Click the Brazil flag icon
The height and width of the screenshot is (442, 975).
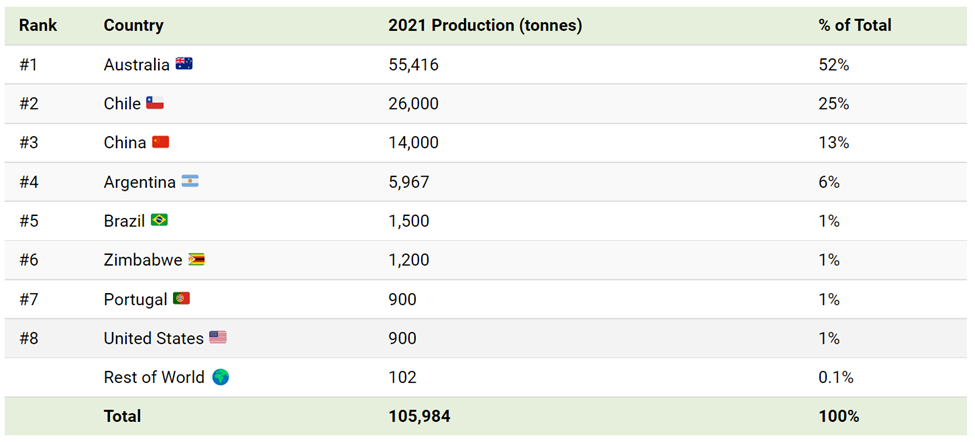159,220
